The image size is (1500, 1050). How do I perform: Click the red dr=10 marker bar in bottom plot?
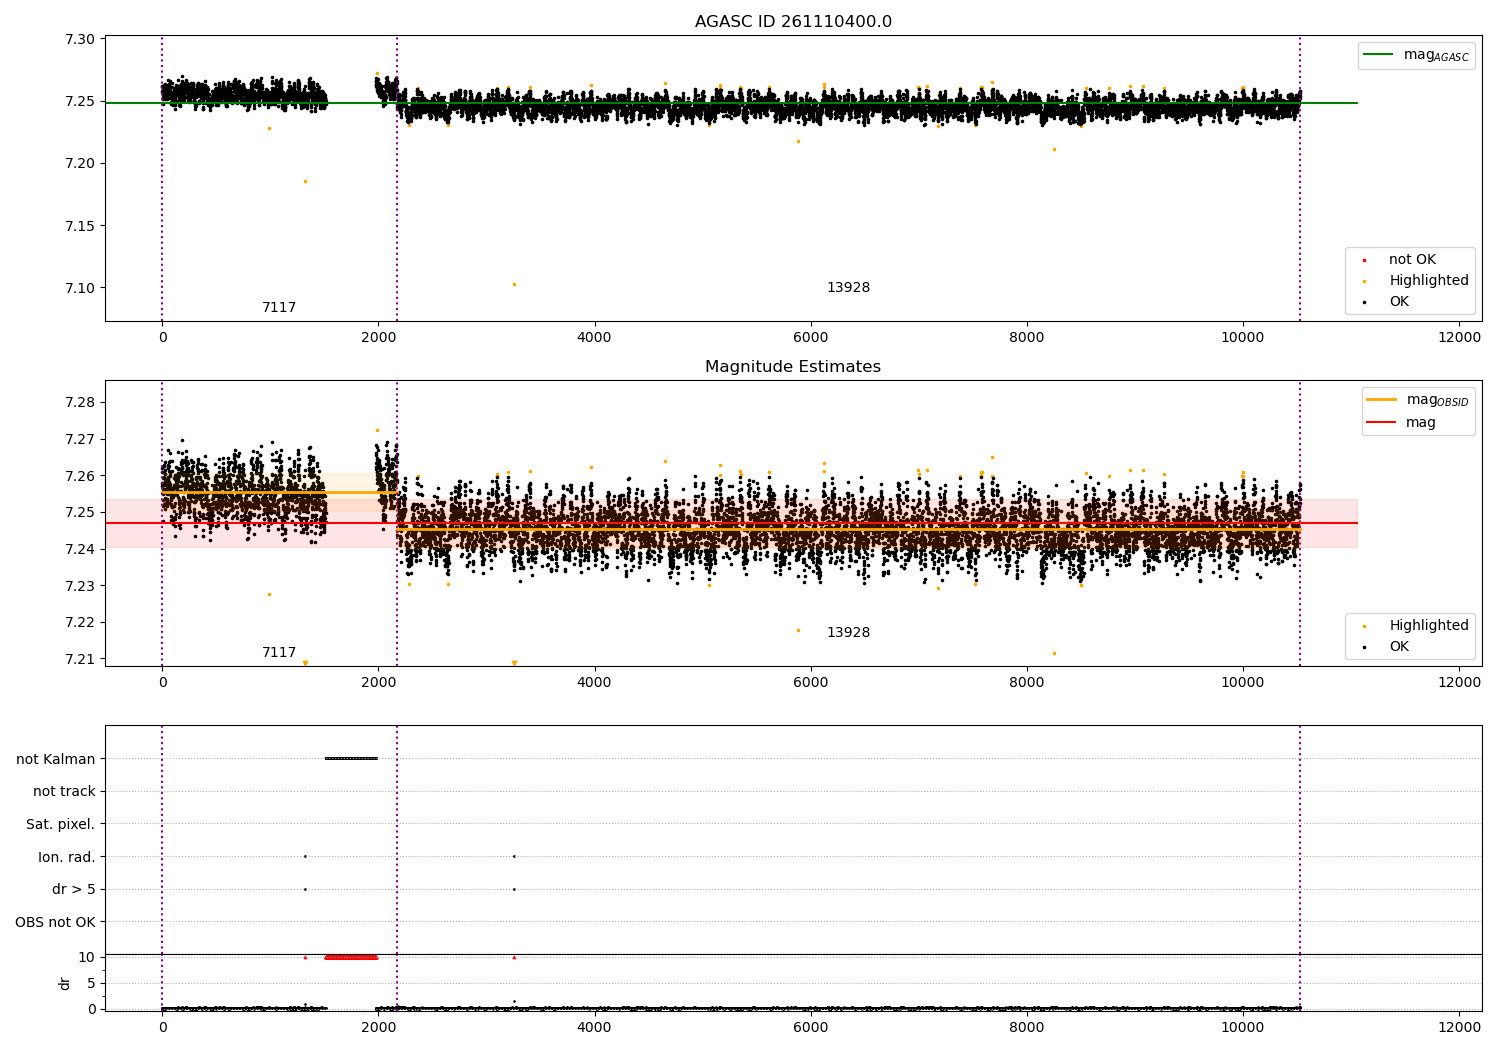click(x=351, y=958)
